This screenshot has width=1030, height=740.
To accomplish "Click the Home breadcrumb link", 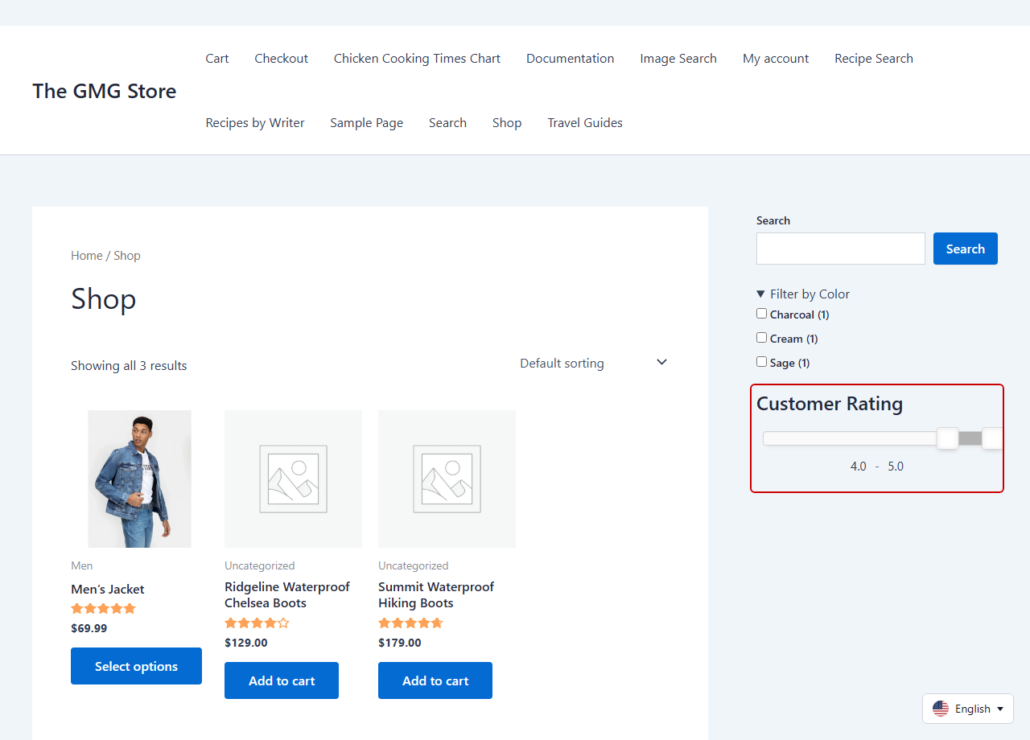I will 87,255.
